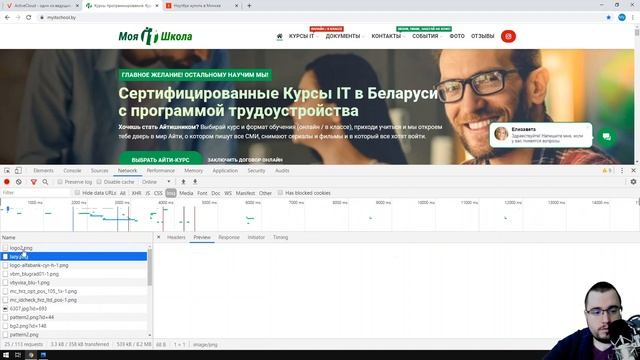Show All request types
The height and width of the screenshot is (360, 640).
[122, 193]
